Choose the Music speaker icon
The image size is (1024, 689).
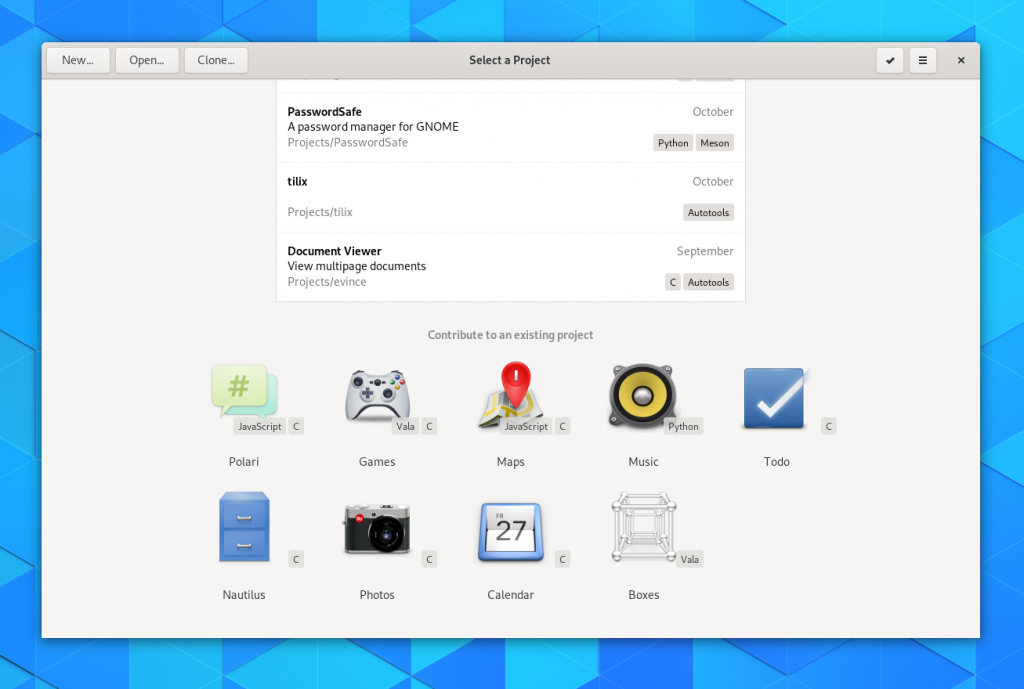(643, 396)
